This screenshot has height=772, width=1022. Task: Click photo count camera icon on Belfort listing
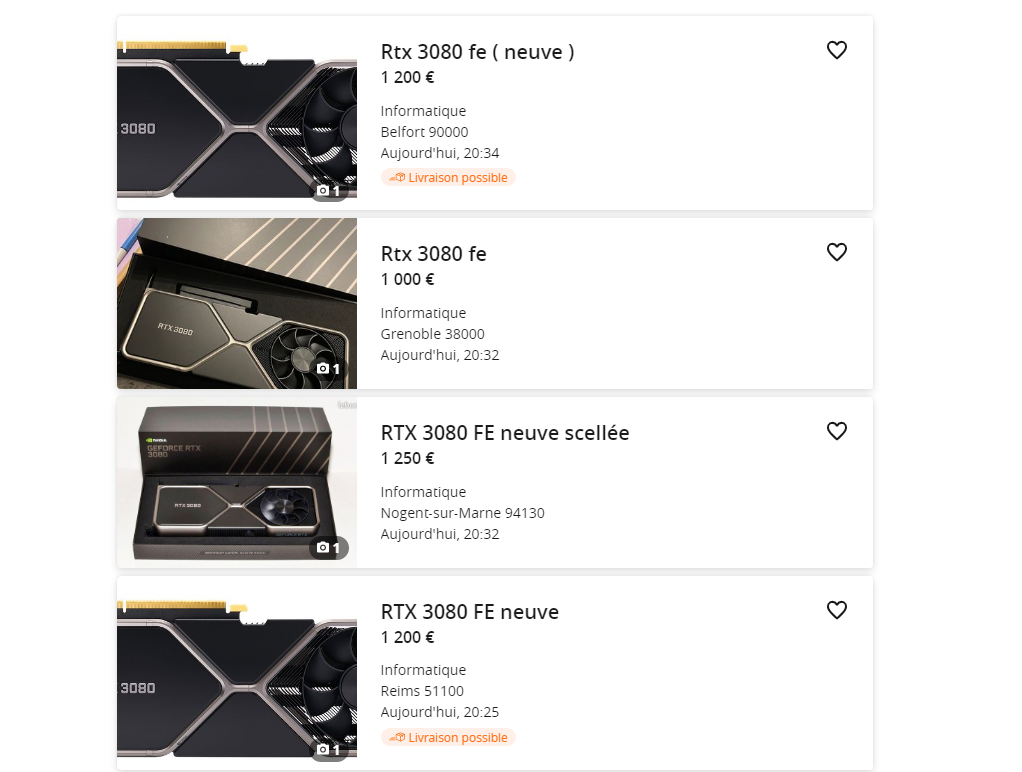[x=323, y=190]
